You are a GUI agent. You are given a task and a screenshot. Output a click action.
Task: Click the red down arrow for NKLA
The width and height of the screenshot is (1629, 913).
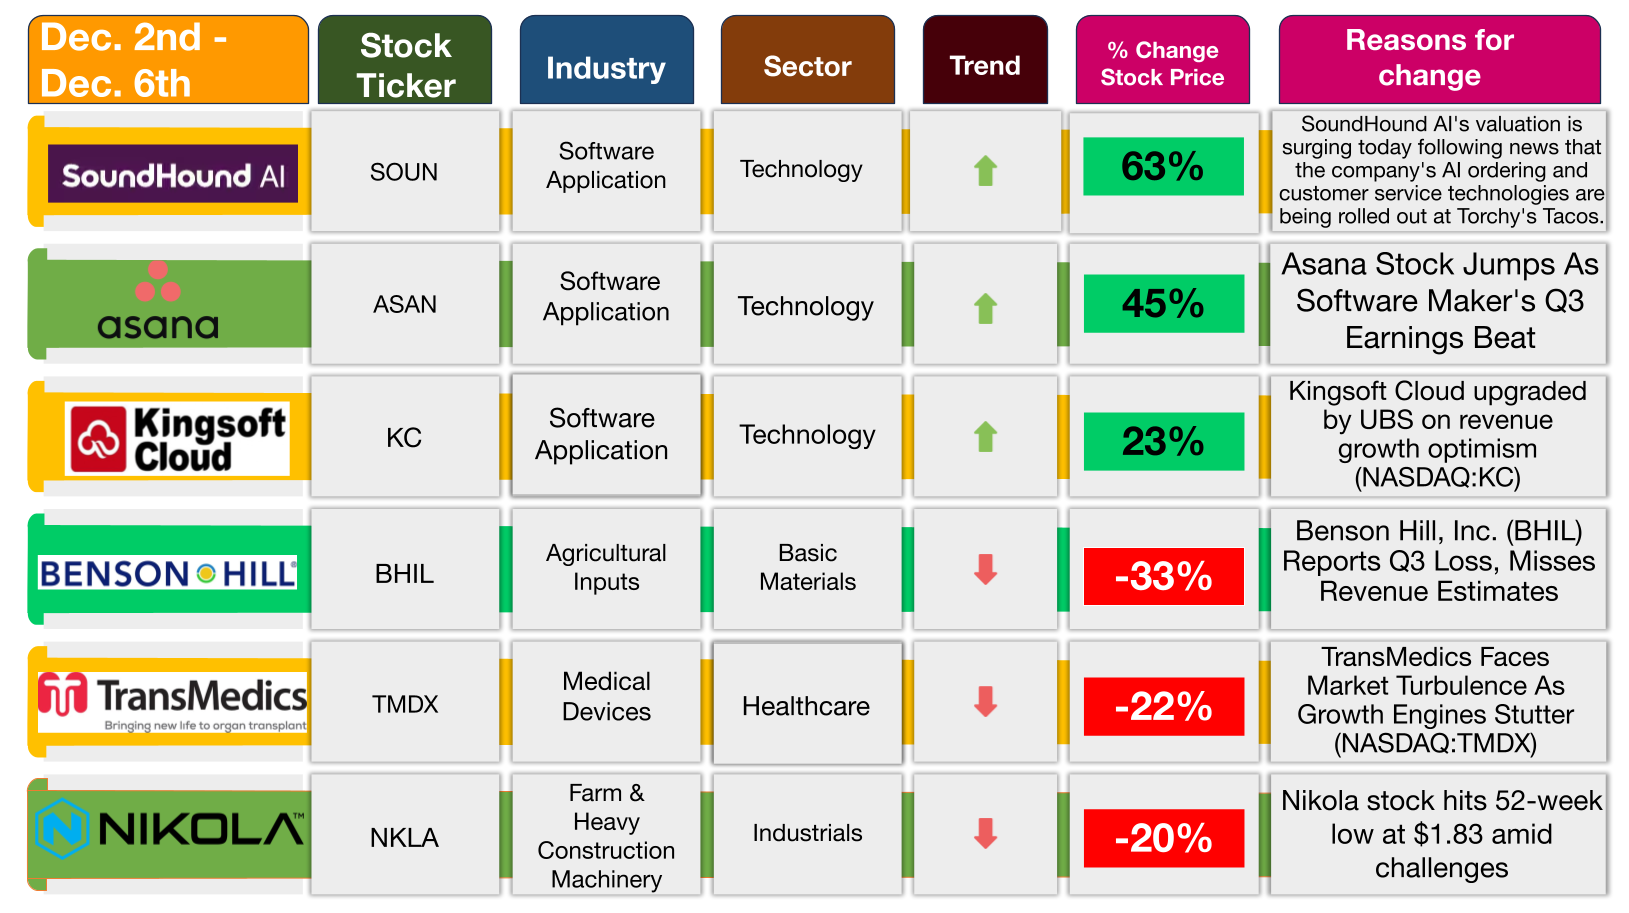point(986,833)
